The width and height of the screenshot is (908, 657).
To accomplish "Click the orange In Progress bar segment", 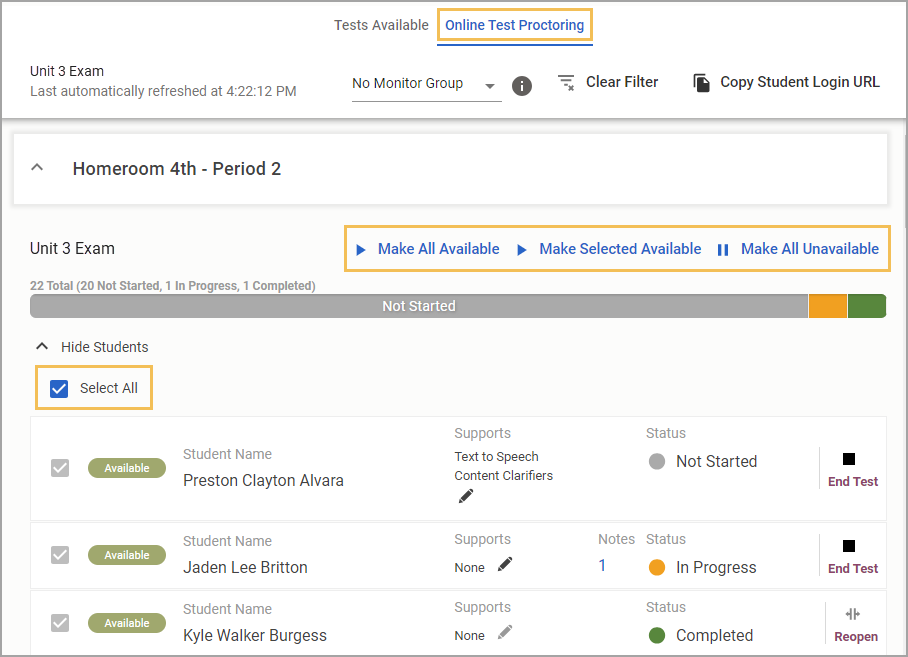I will point(828,306).
